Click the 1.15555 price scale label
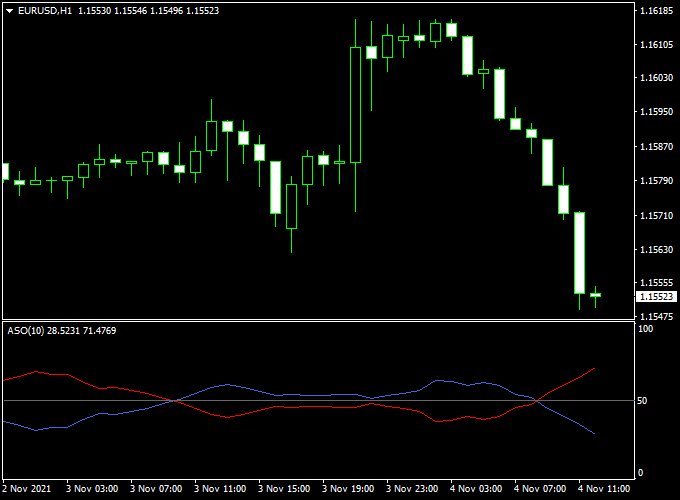The height and width of the screenshot is (500, 680). click(657, 283)
